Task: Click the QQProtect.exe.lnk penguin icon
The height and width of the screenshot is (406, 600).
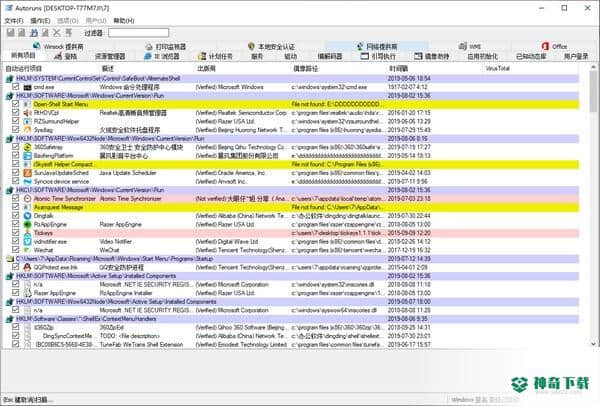Action: coord(27,267)
